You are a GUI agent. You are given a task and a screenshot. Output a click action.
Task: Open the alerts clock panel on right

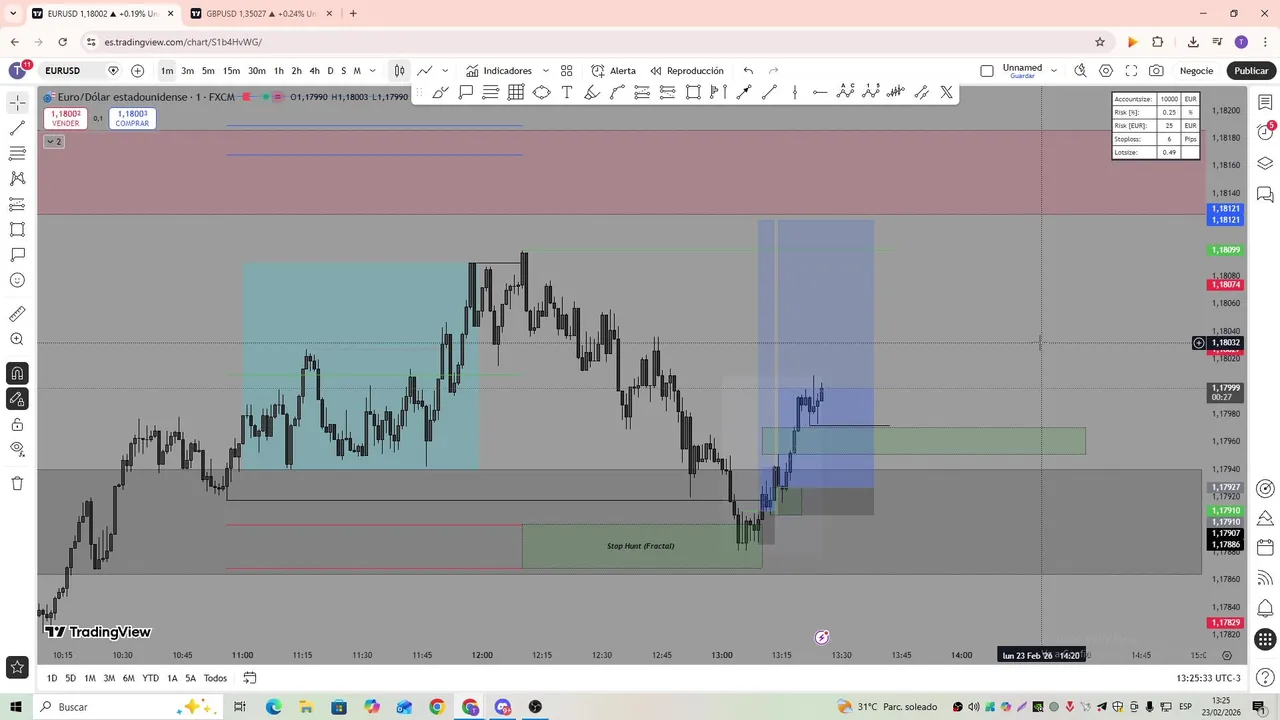click(x=1265, y=133)
